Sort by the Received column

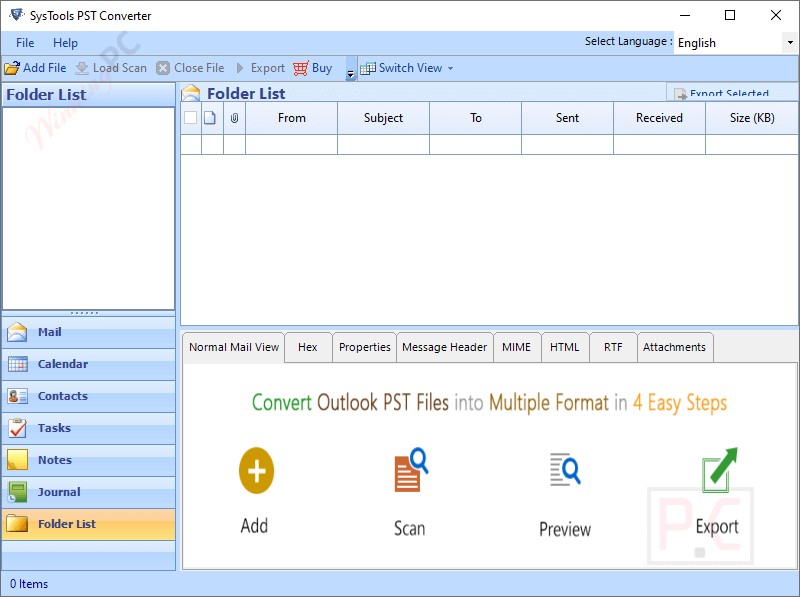[659, 118]
